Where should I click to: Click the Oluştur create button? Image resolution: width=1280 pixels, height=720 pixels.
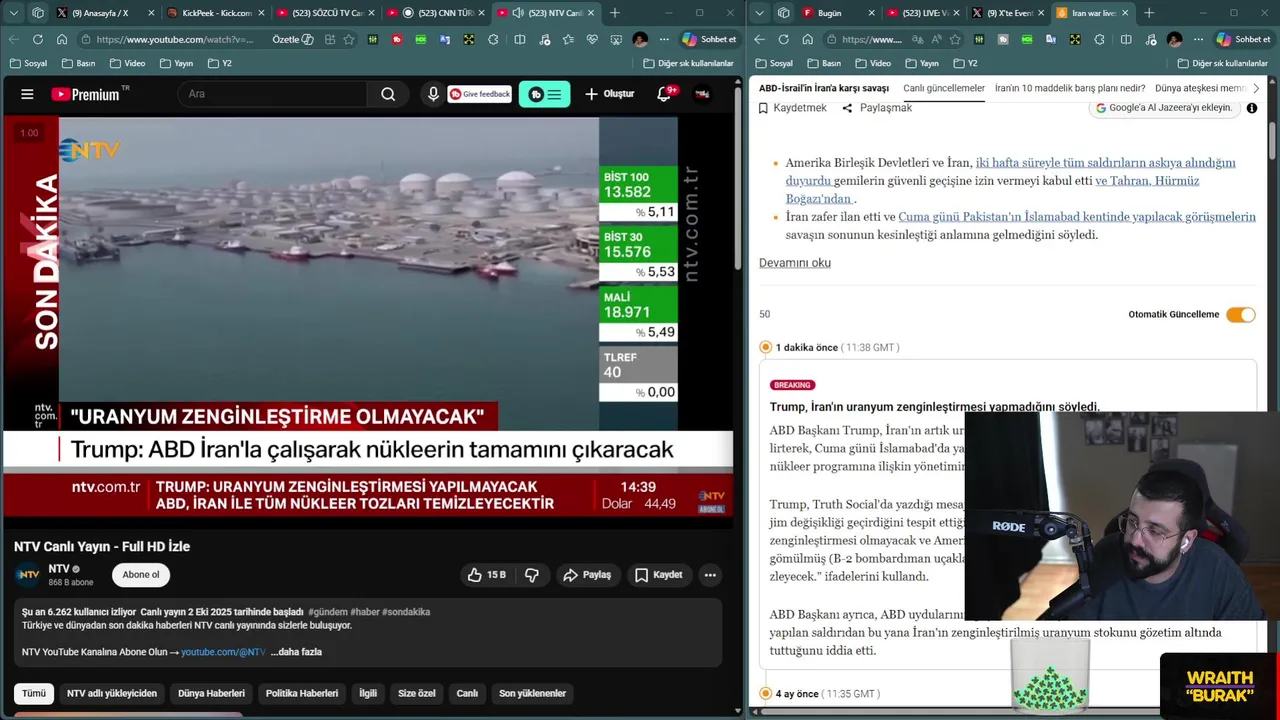click(x=610, y=94)
